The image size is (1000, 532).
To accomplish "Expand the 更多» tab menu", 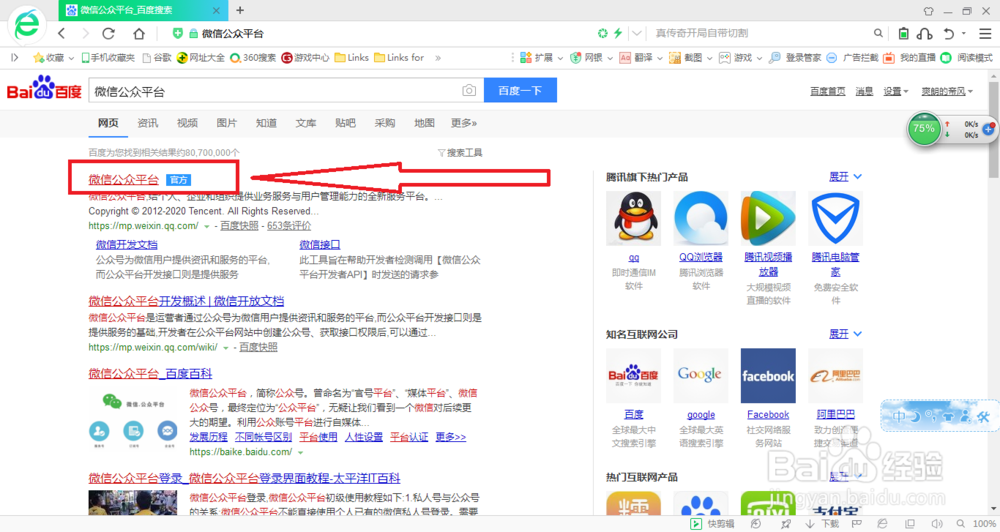I will [x=464, y=122].
